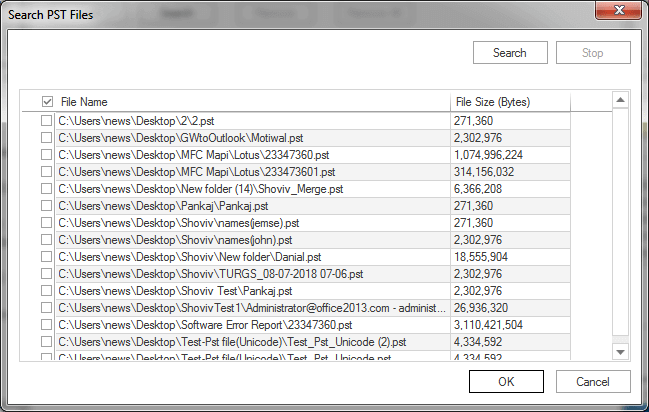Click the Cancel button

point(593,381)
